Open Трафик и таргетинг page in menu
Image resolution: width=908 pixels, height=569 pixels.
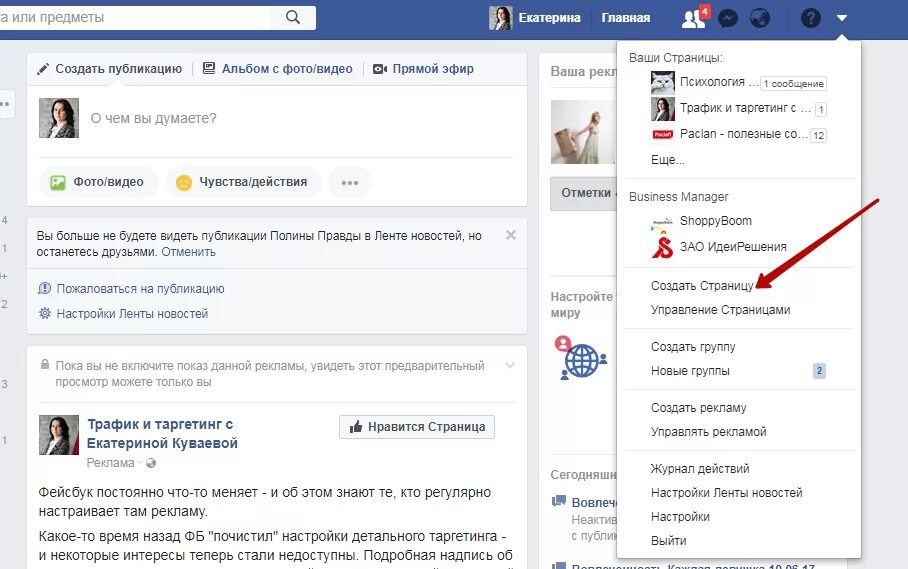(745, 108)
